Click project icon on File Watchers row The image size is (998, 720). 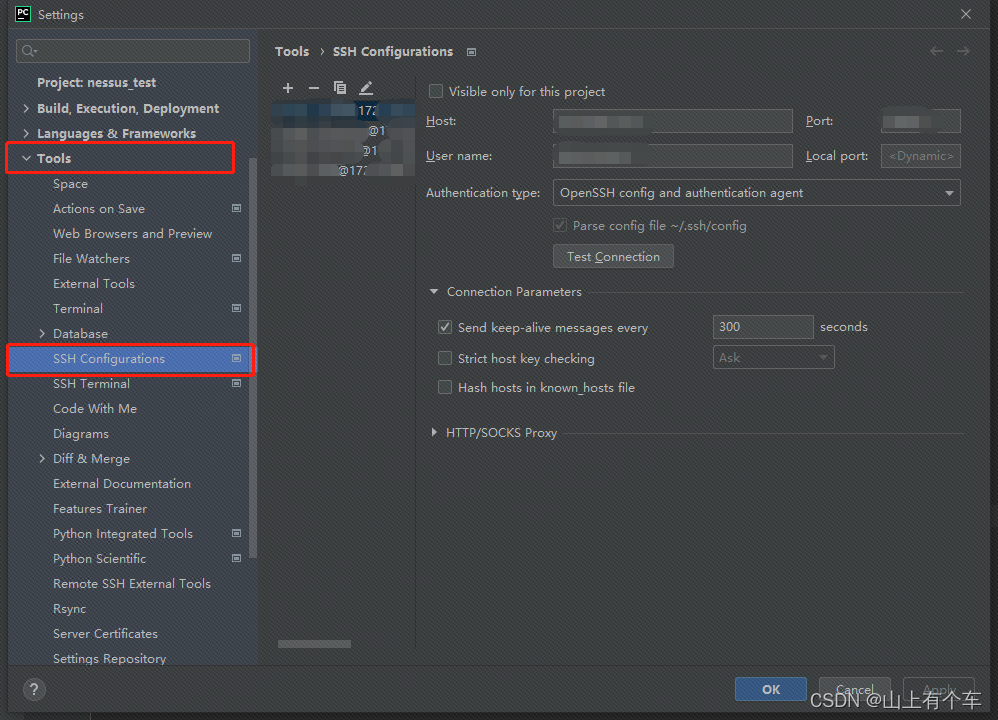pyautogui.click(x=236, y=258)
